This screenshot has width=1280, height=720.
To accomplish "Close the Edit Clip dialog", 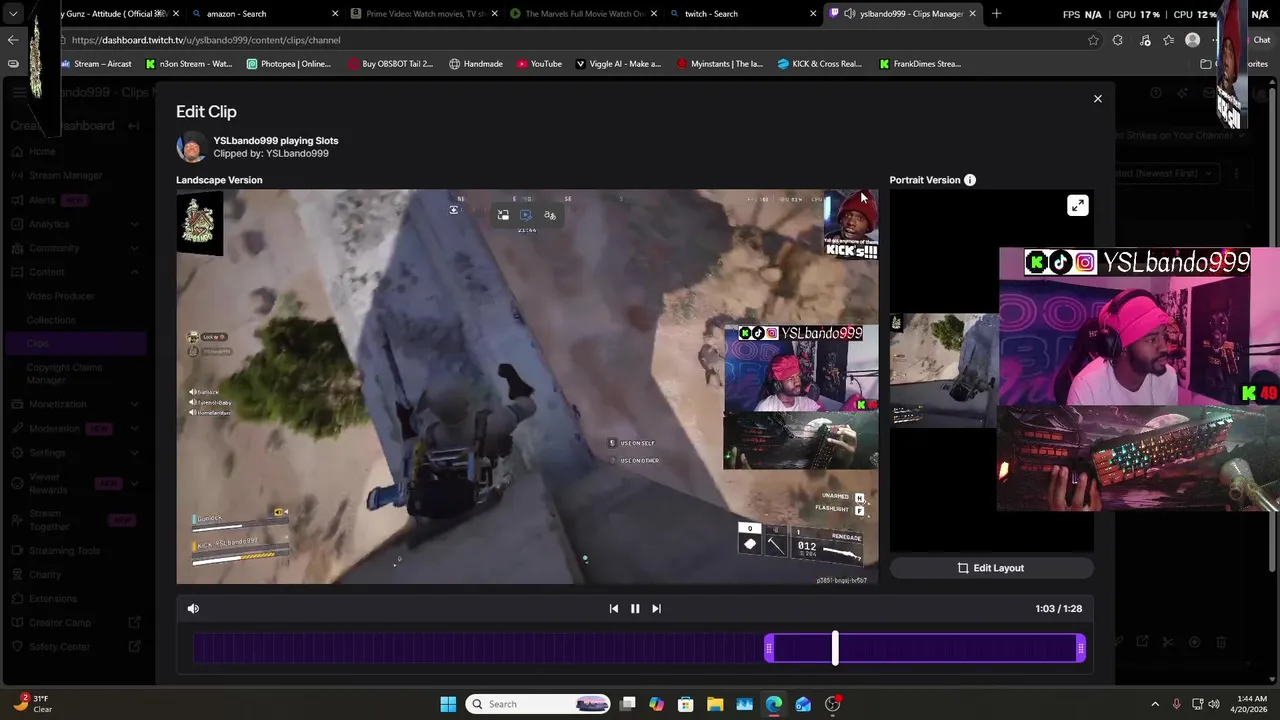I will click(x=1097, y=99).
